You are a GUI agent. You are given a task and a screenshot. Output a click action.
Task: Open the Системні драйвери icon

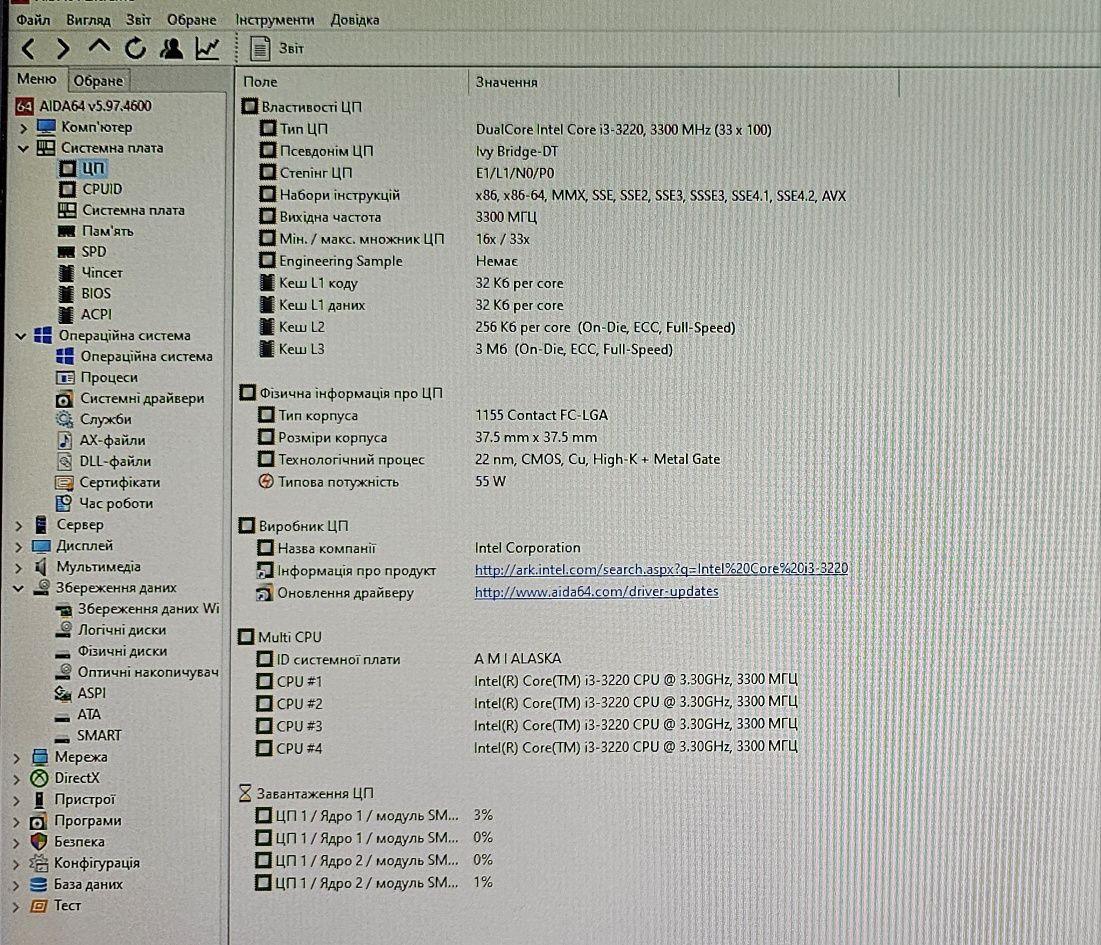coord(64,399)
